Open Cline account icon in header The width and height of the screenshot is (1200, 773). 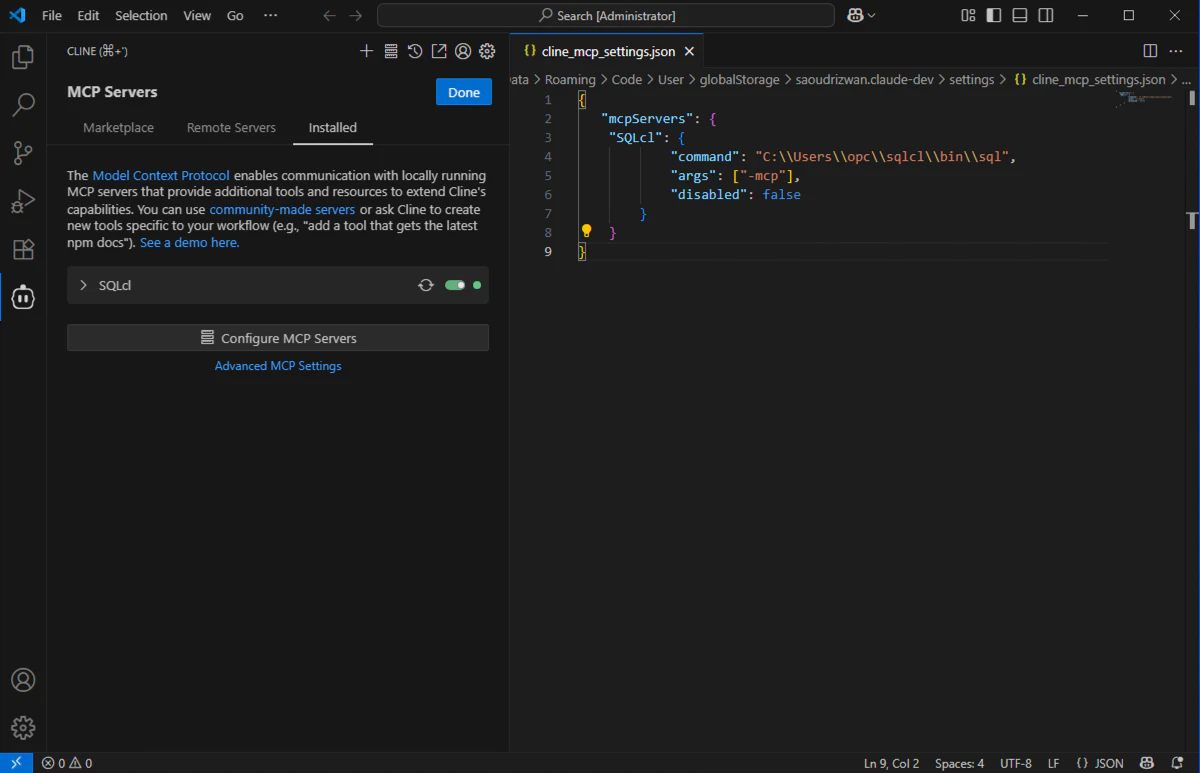tap(463, 51)
